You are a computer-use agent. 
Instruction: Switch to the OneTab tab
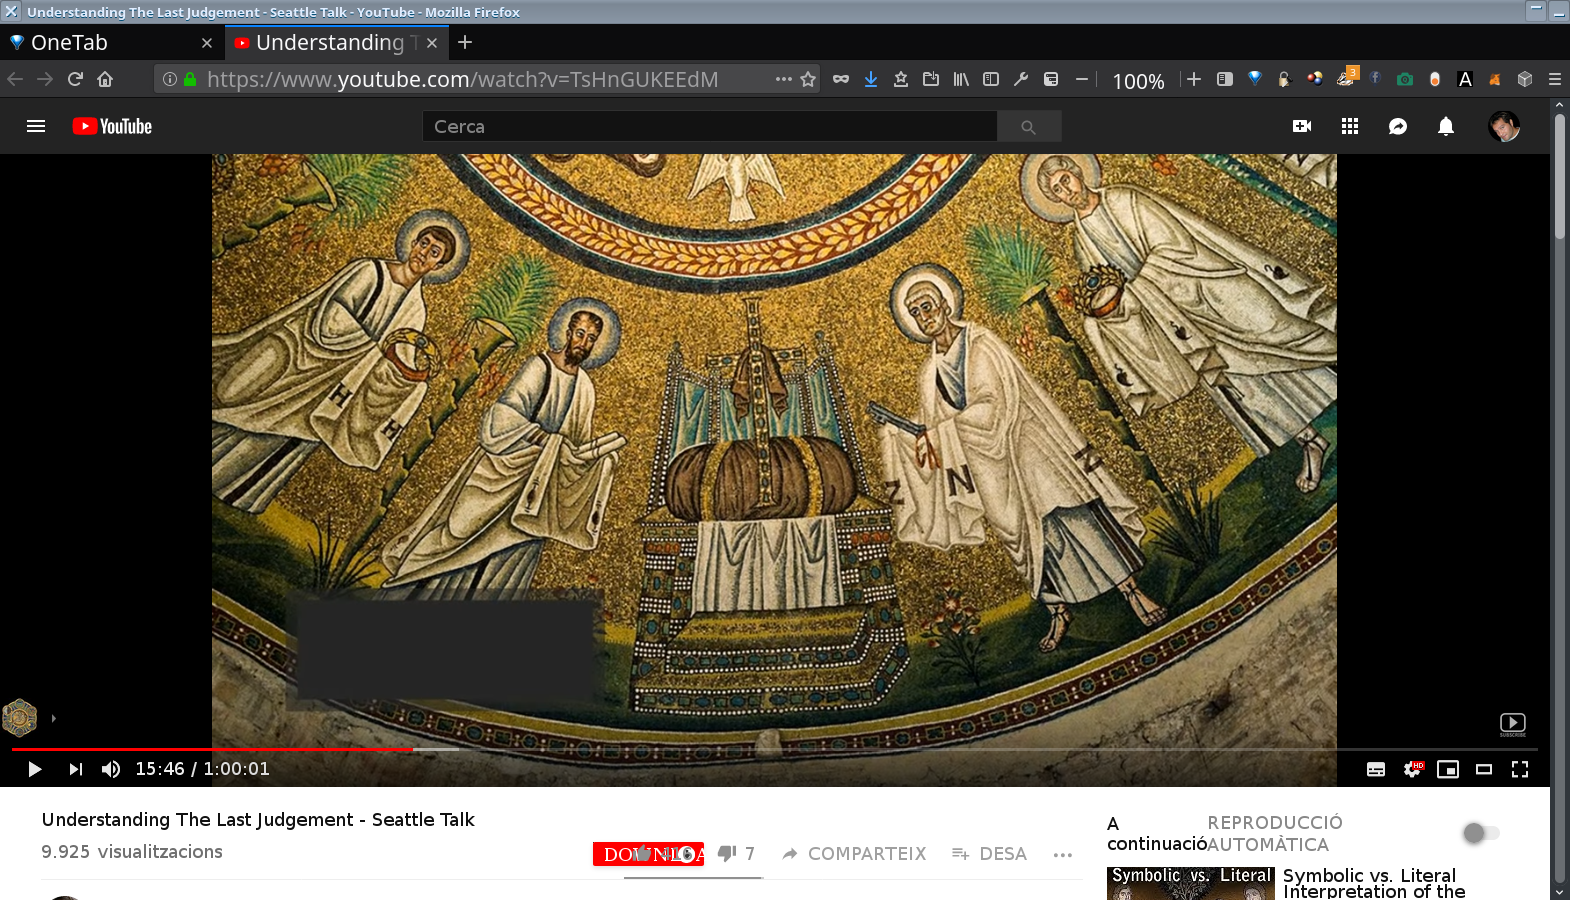coord(110,43)
